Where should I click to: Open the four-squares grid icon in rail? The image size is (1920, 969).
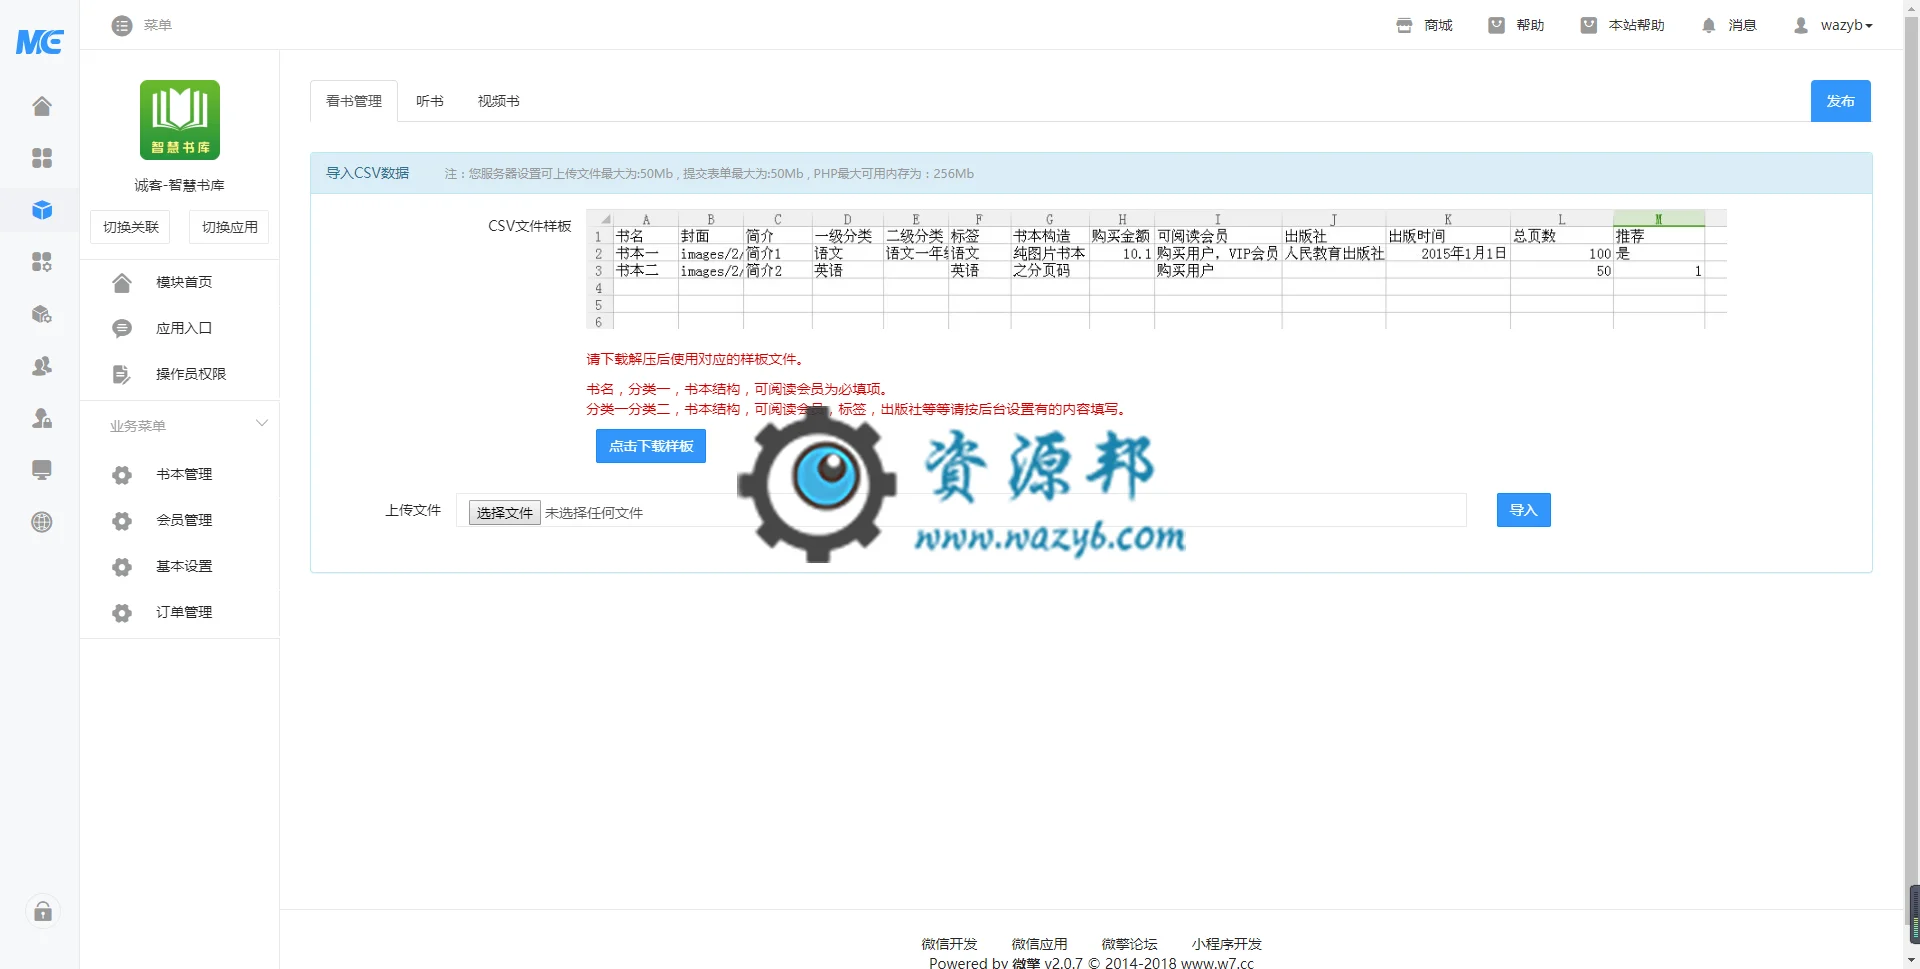tap(42, 158)
